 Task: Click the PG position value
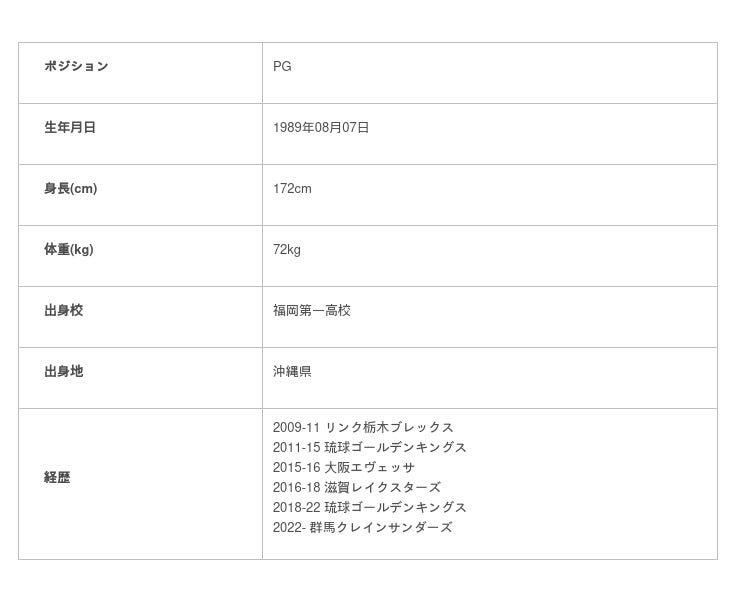pyautogui.click(x=282, y=67)
